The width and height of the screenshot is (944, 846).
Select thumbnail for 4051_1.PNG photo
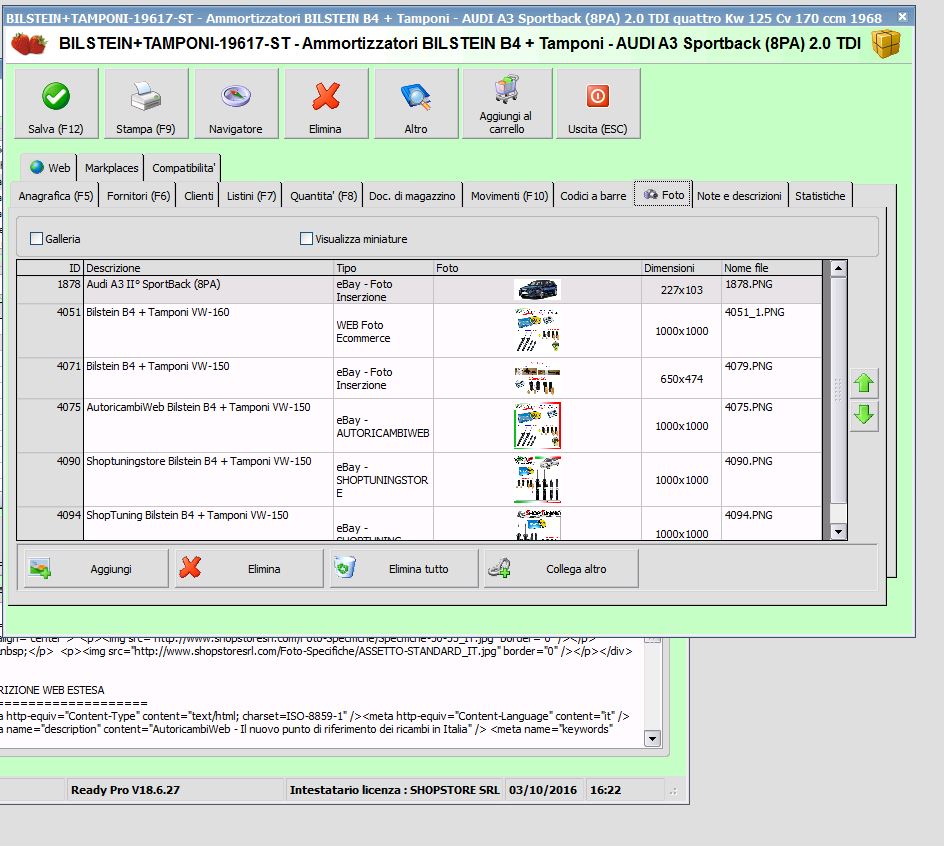coord(538,331)
